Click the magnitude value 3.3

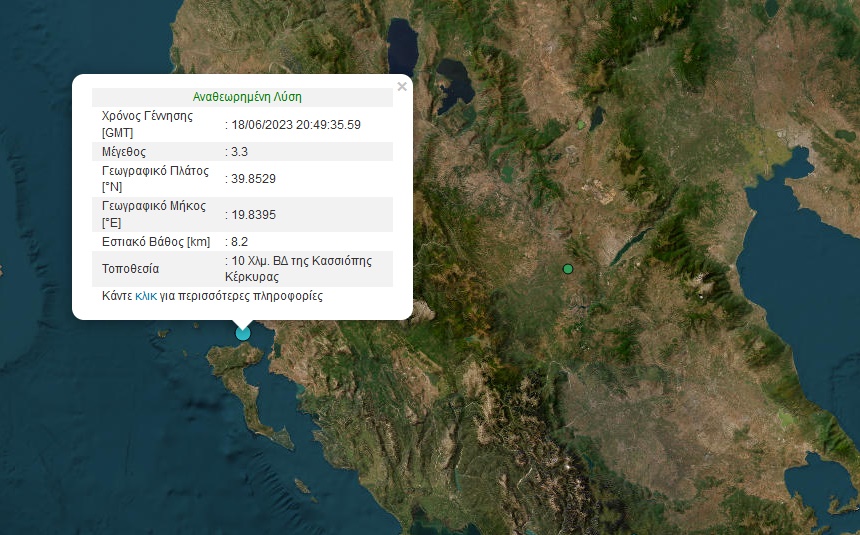(x=239, y=152)
